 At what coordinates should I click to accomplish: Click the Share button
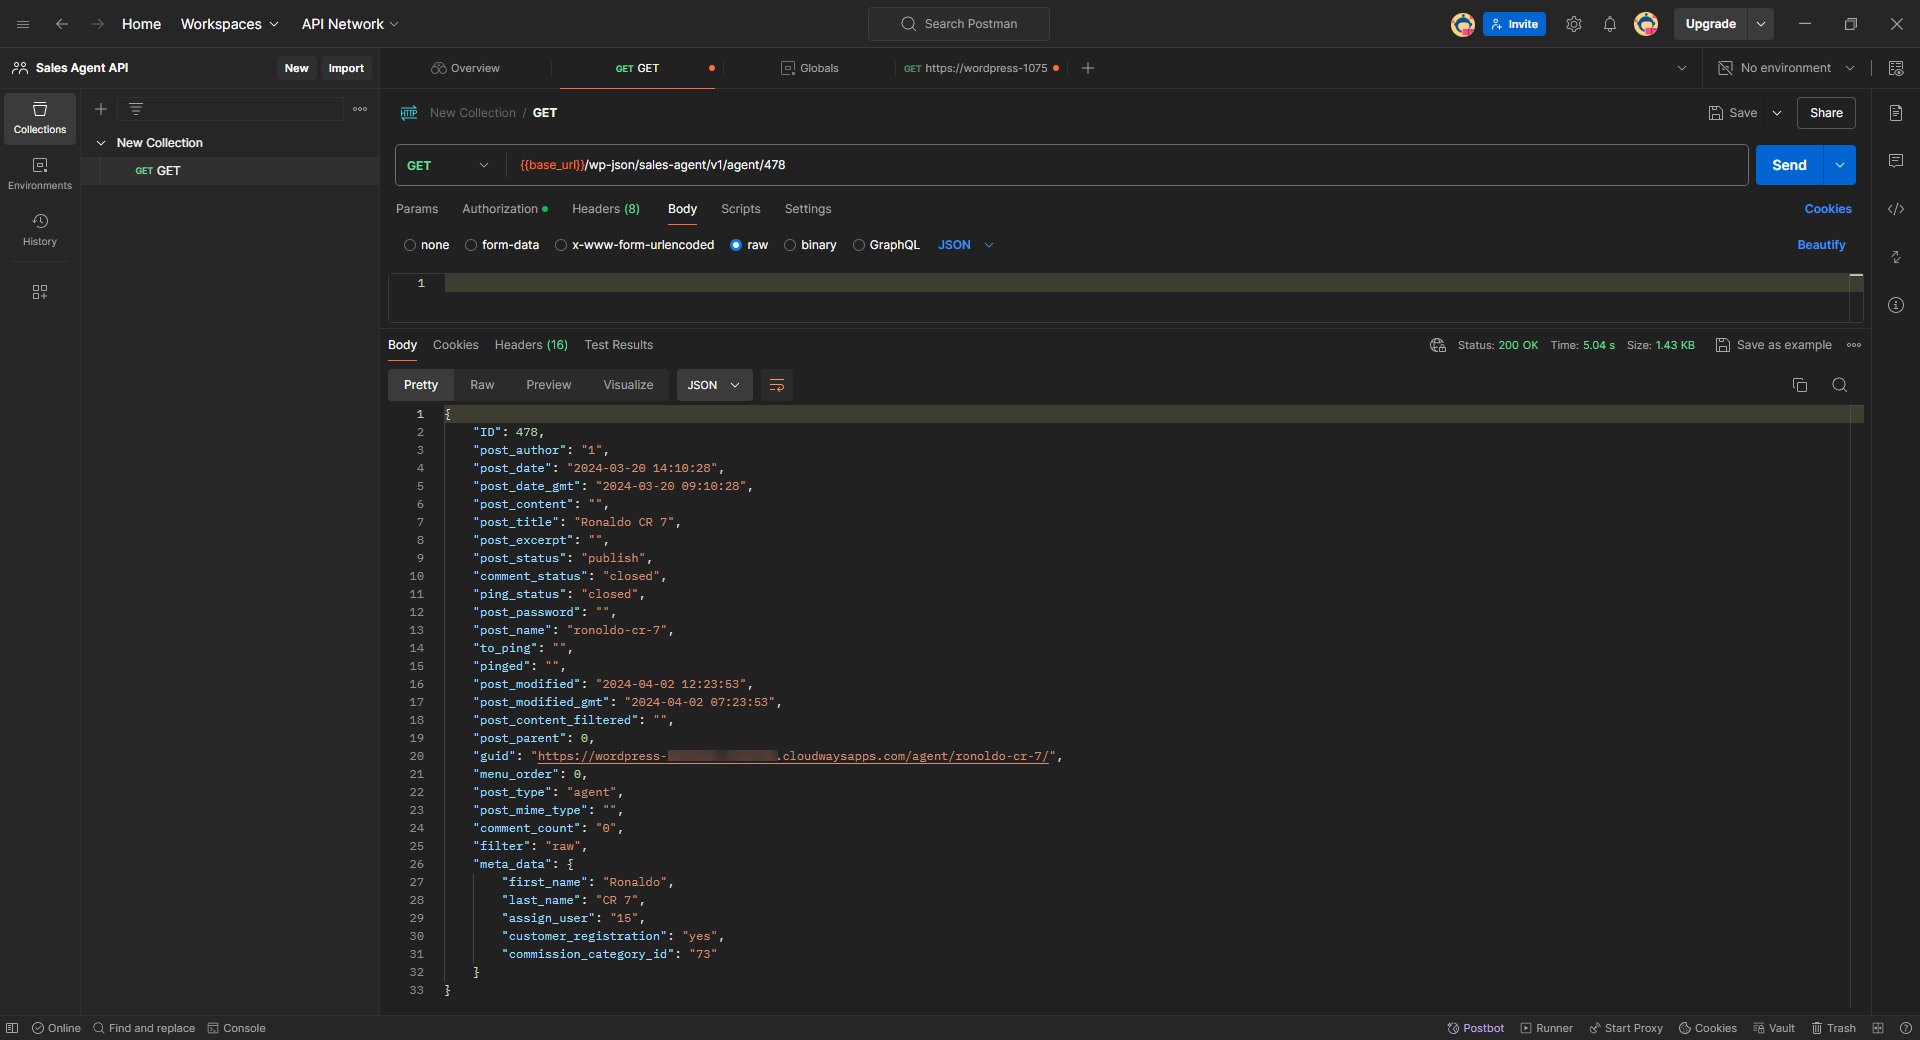click(x=1826, y=113)
